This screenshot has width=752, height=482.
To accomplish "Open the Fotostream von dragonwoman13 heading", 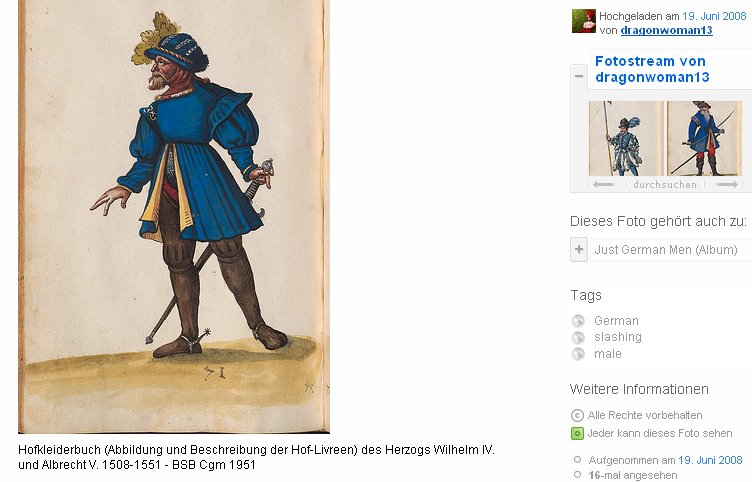I will (652, 69).
